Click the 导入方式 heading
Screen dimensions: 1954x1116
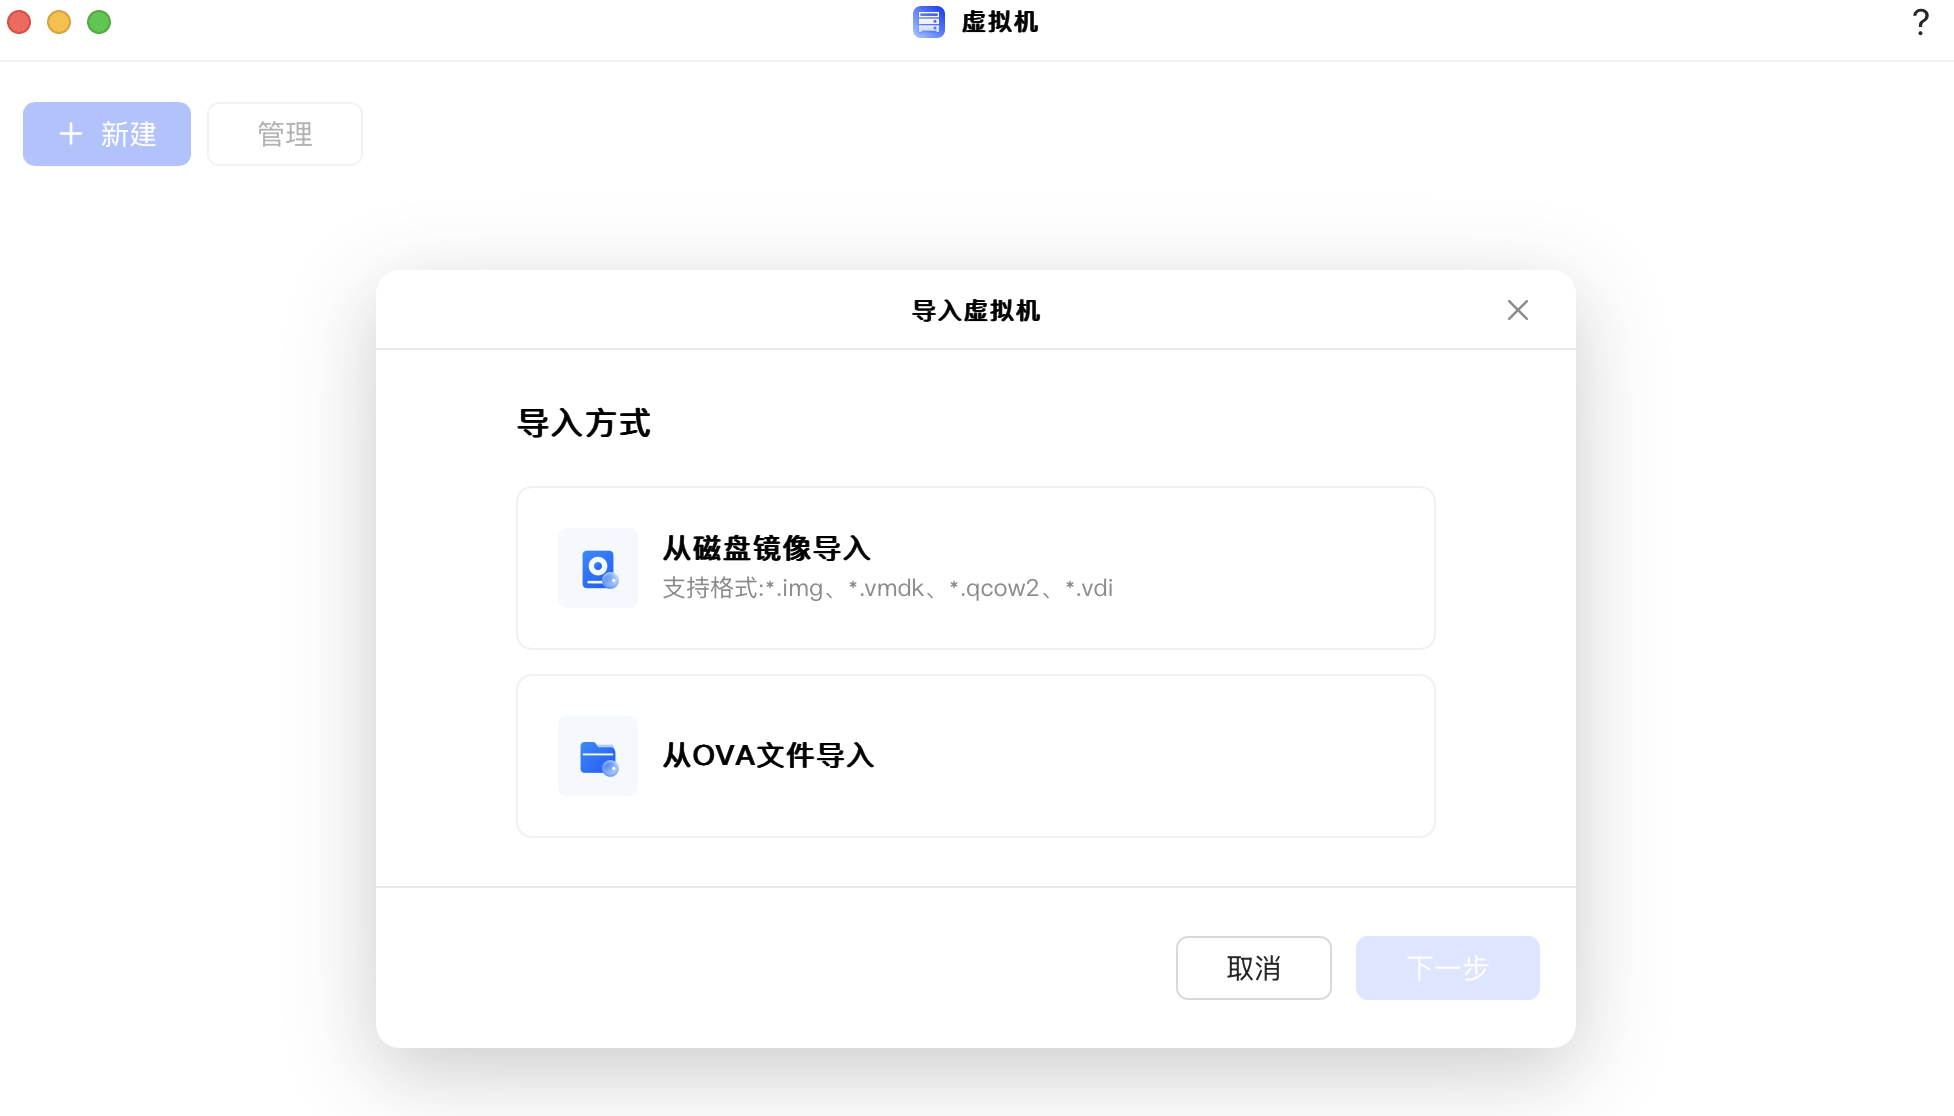click(x=584, y=423)
